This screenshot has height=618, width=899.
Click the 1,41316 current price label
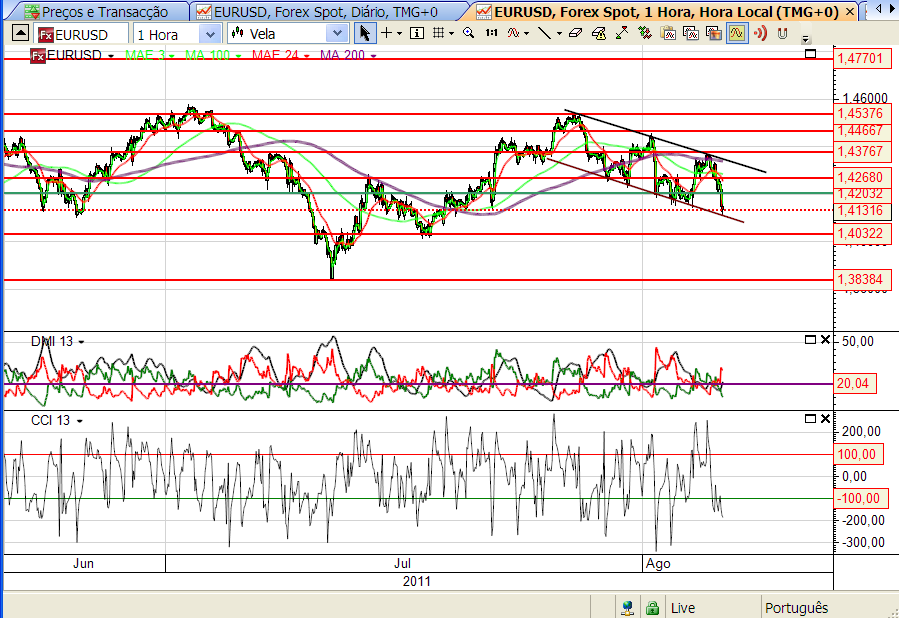(x=862, y=210)
